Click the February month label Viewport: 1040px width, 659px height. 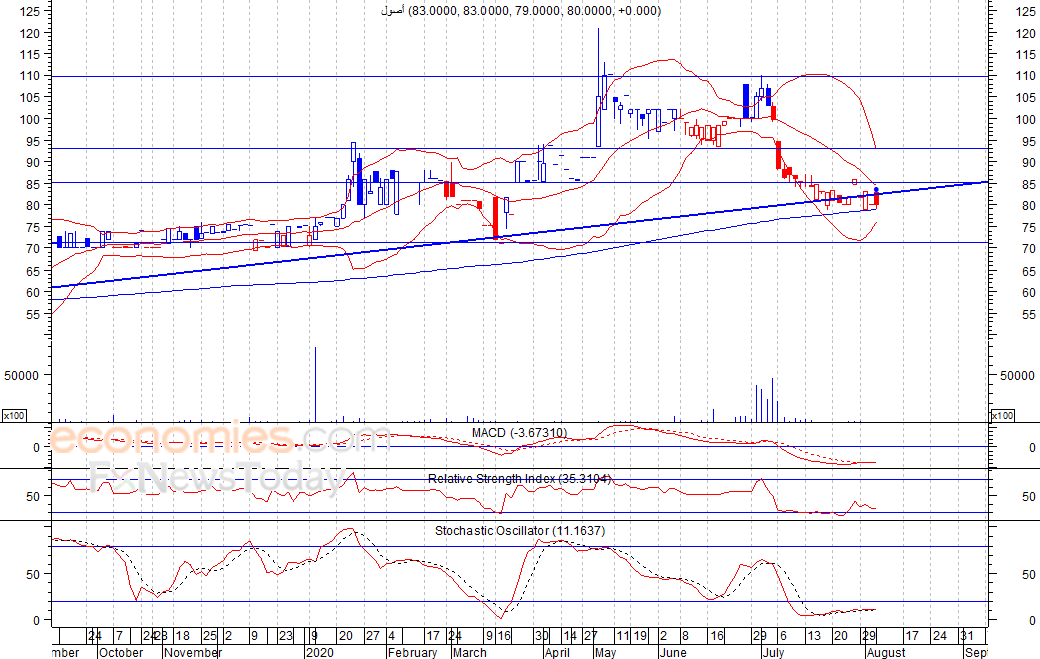(x=413, y=652)
